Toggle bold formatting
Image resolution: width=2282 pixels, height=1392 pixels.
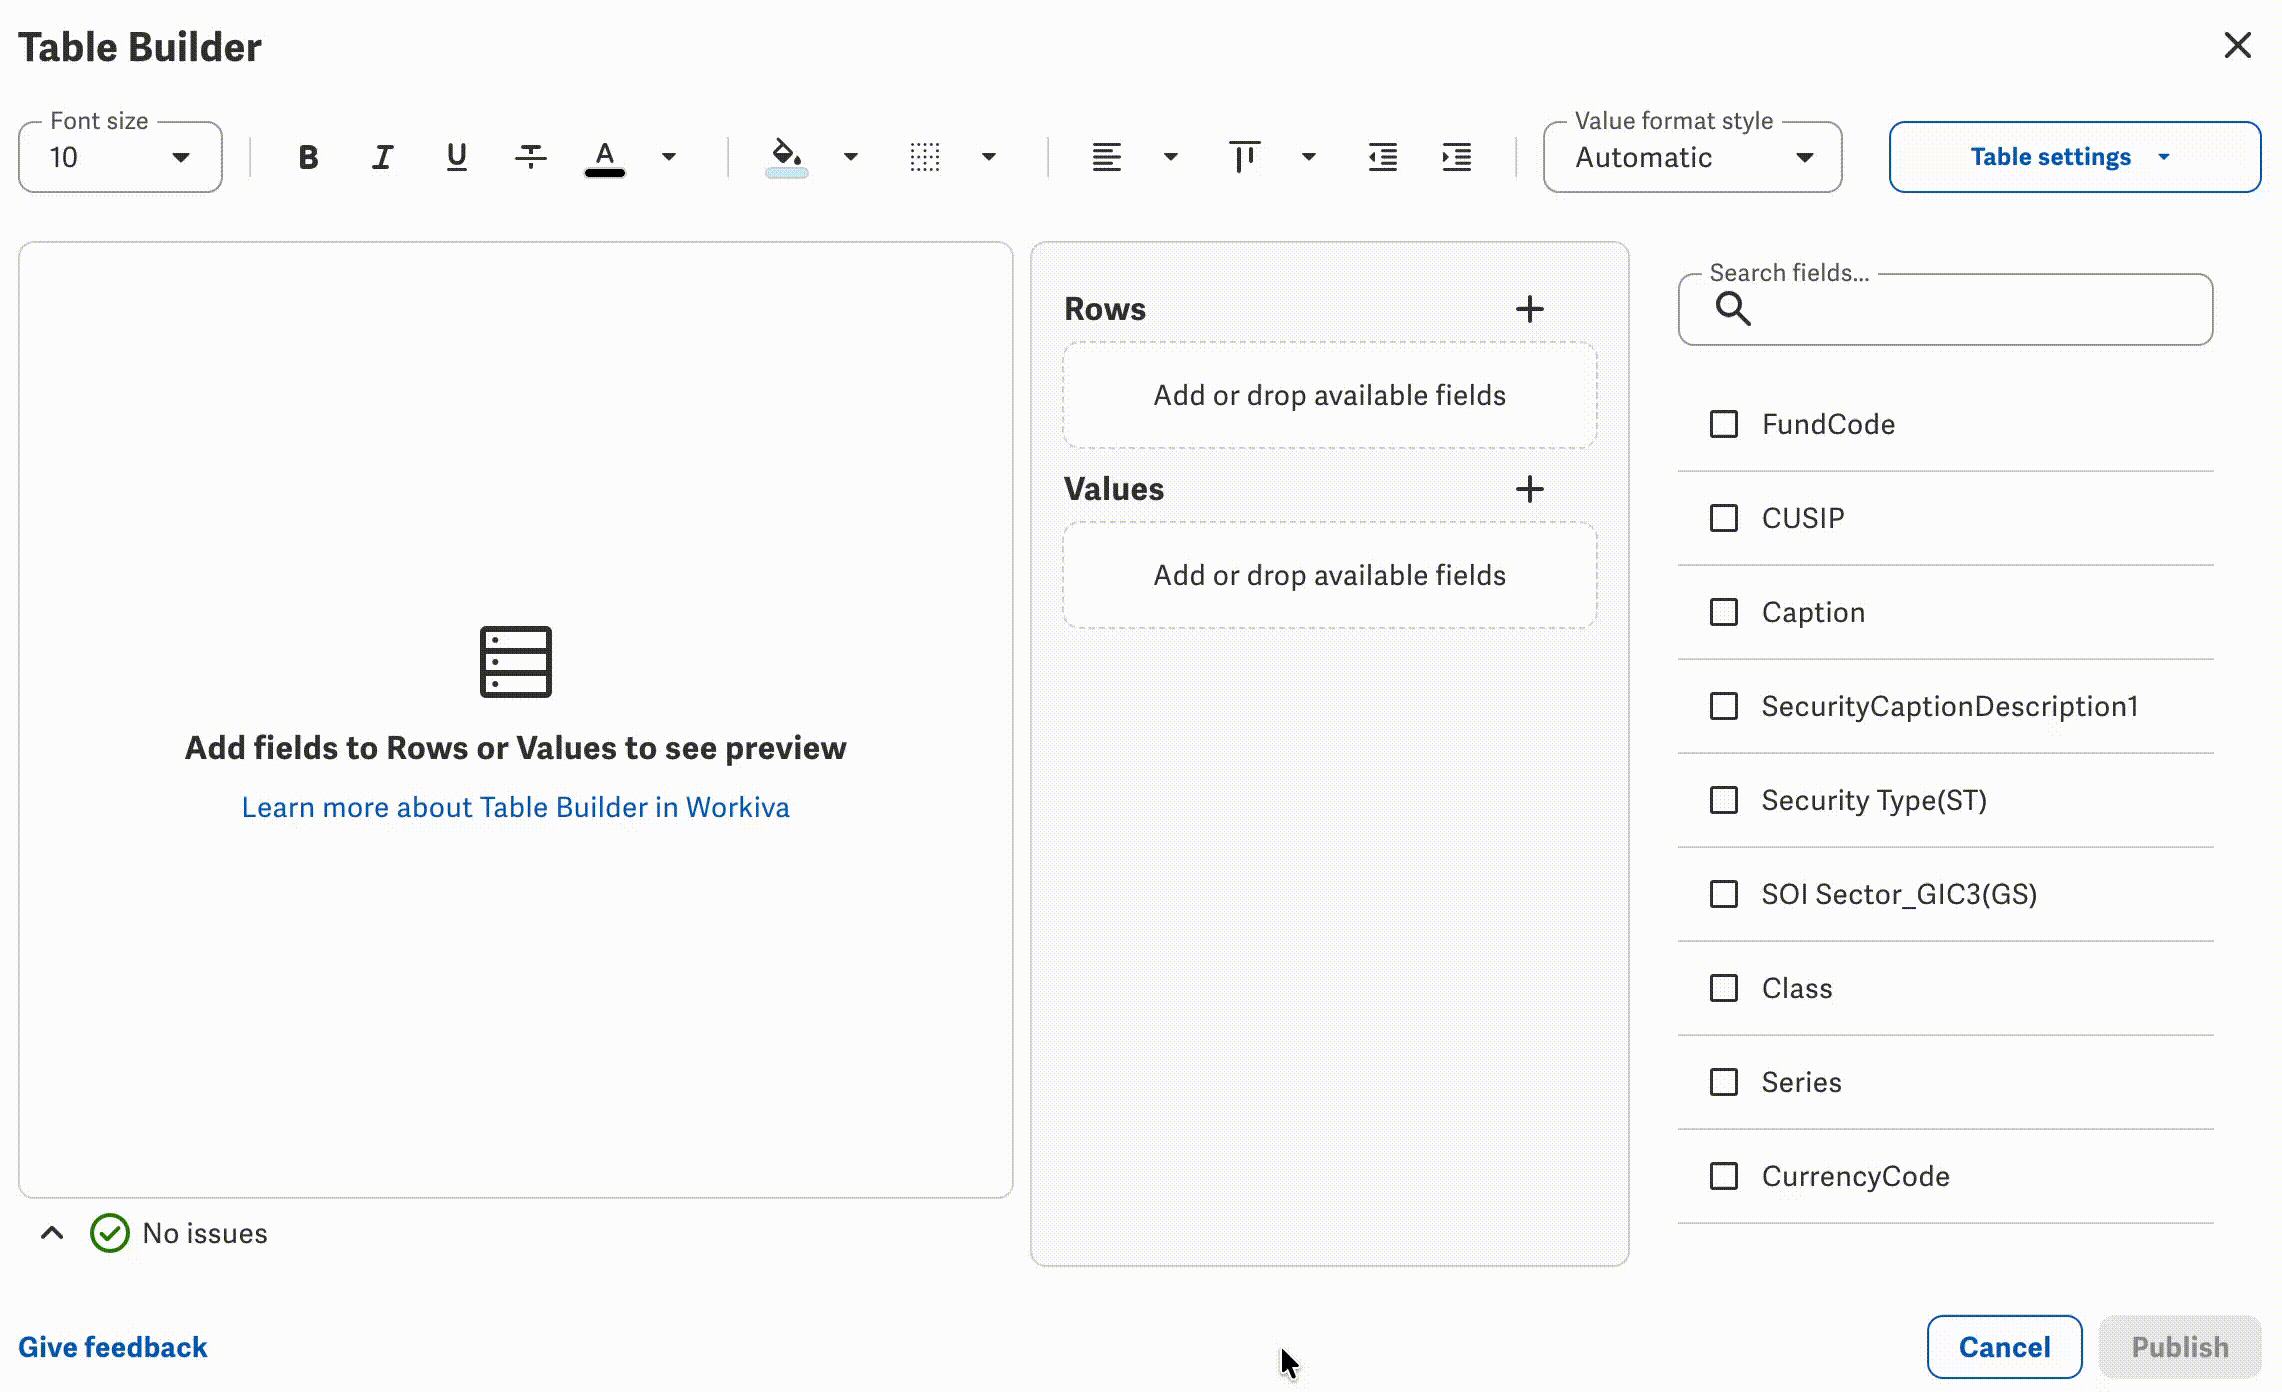coord(308,157)
